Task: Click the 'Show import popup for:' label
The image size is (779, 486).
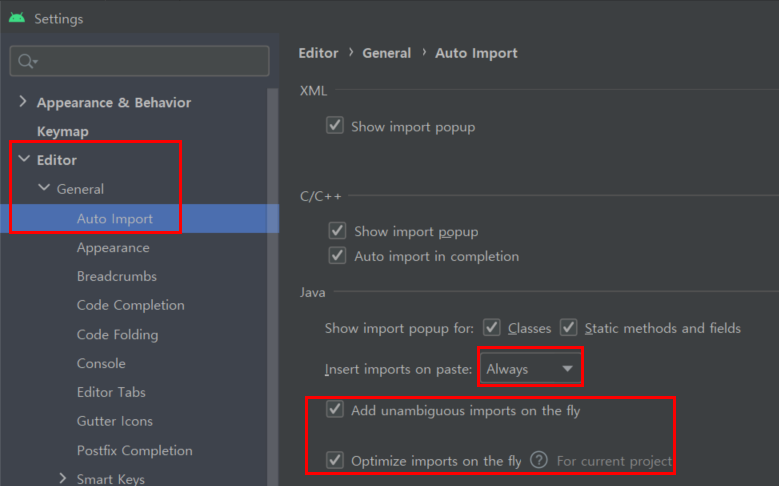Action: click(x=399, y=328)
